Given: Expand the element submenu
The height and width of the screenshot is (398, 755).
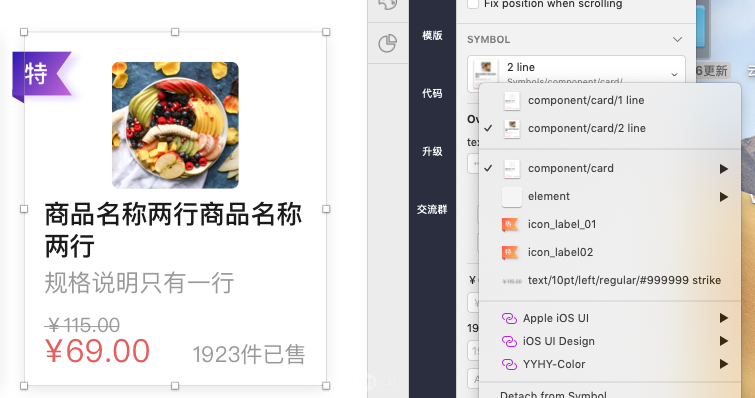Looking at the screenshot, I should pos(610,196).
